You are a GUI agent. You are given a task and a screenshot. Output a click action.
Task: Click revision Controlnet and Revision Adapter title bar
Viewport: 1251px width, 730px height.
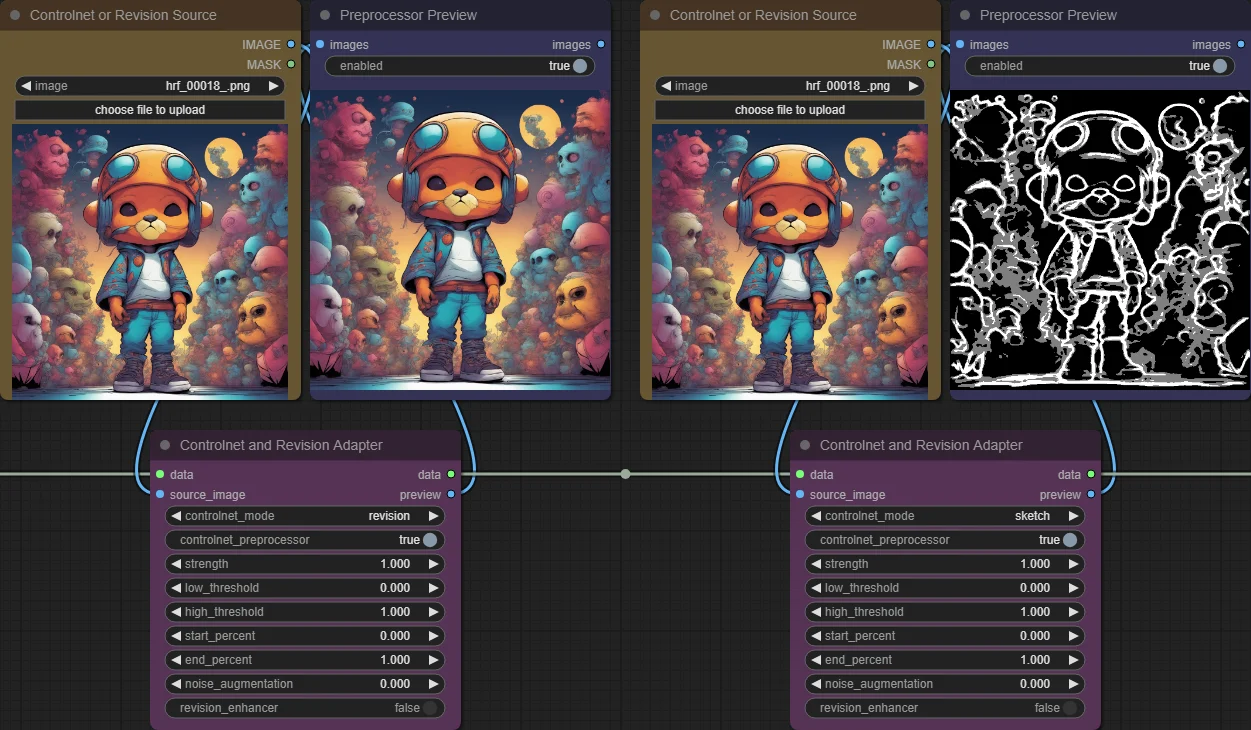tap(305, 445)
